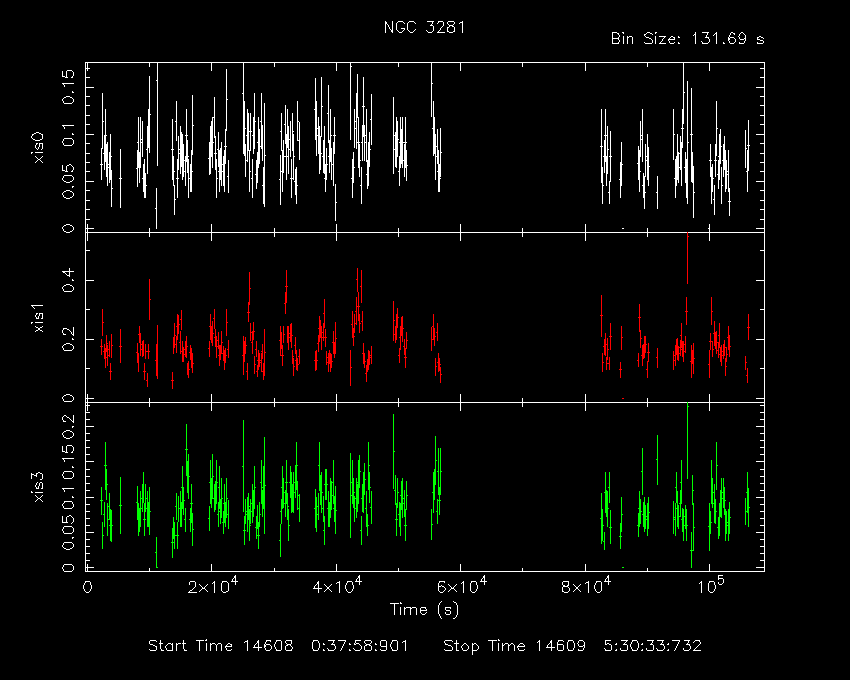Click the 0.2 tick label on xis1 axis
The height and width of the screenshot is (680, 850).
(x=68, y=339)
